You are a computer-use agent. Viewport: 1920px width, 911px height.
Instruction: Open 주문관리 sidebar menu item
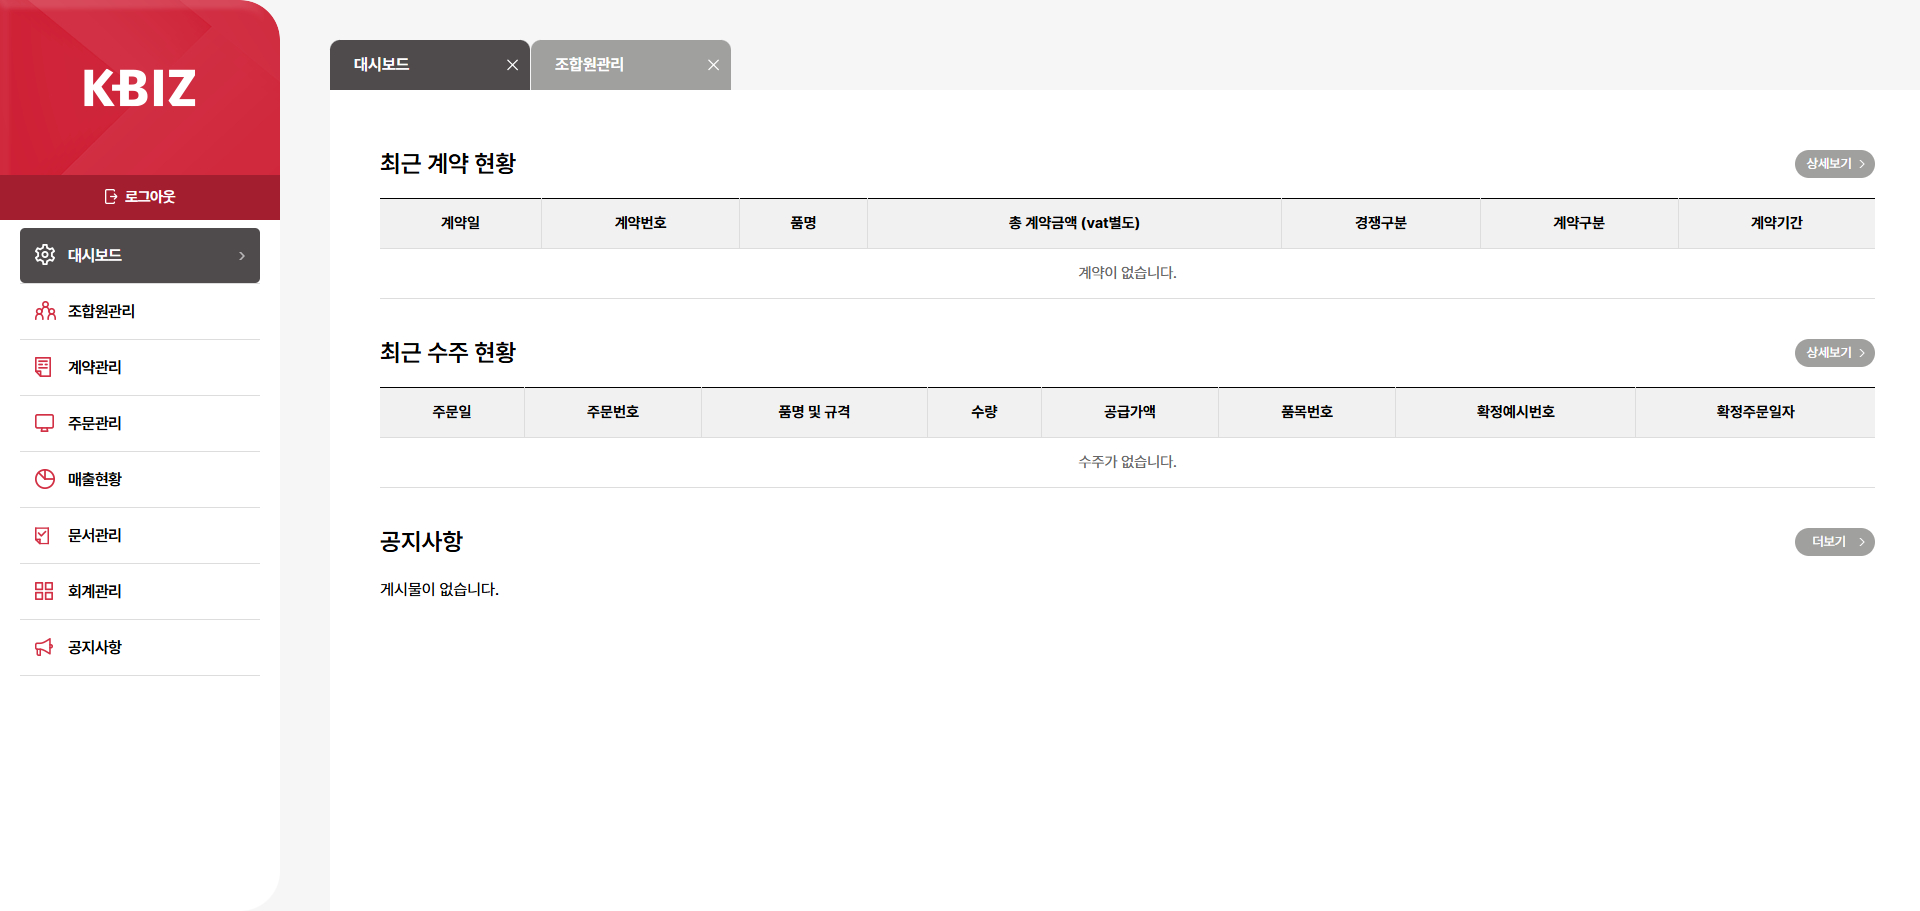tap(140, 423)
